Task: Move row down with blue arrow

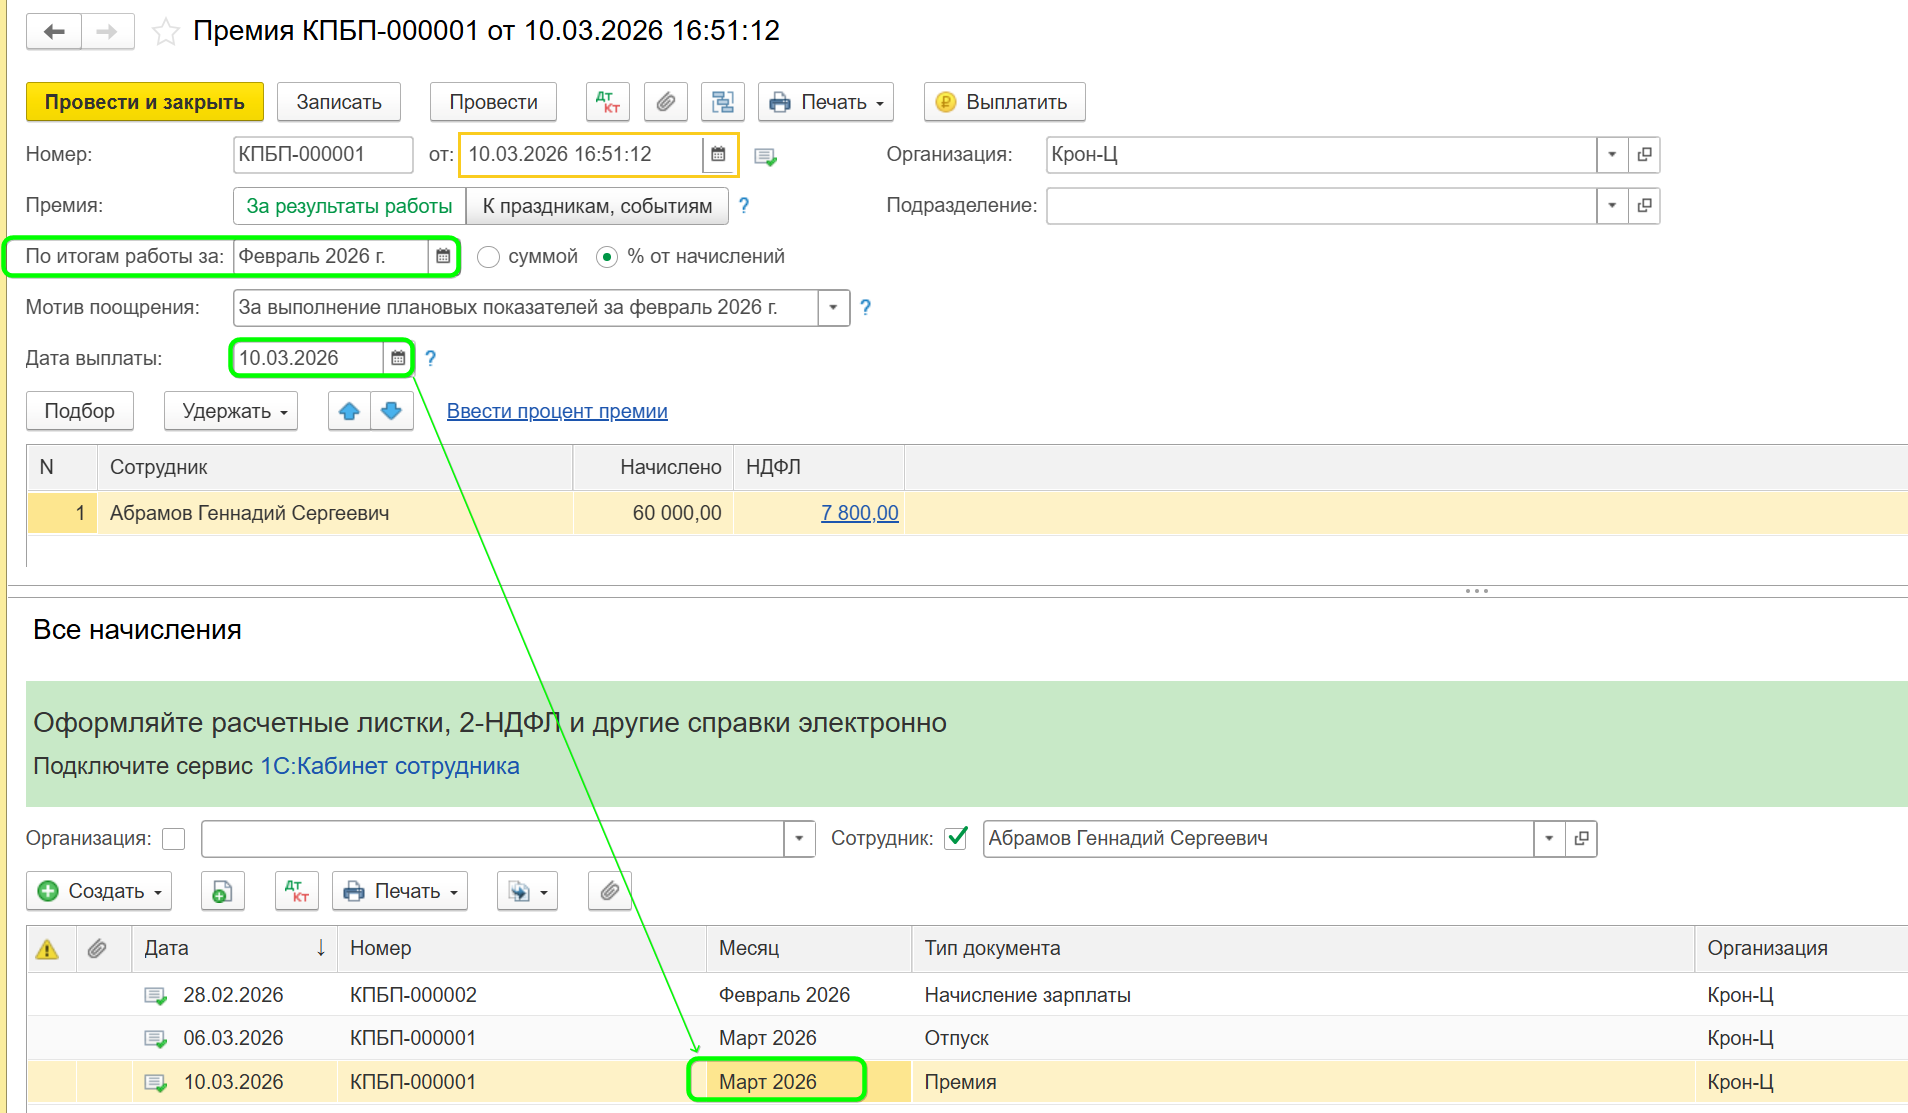Action: point(392,411)
